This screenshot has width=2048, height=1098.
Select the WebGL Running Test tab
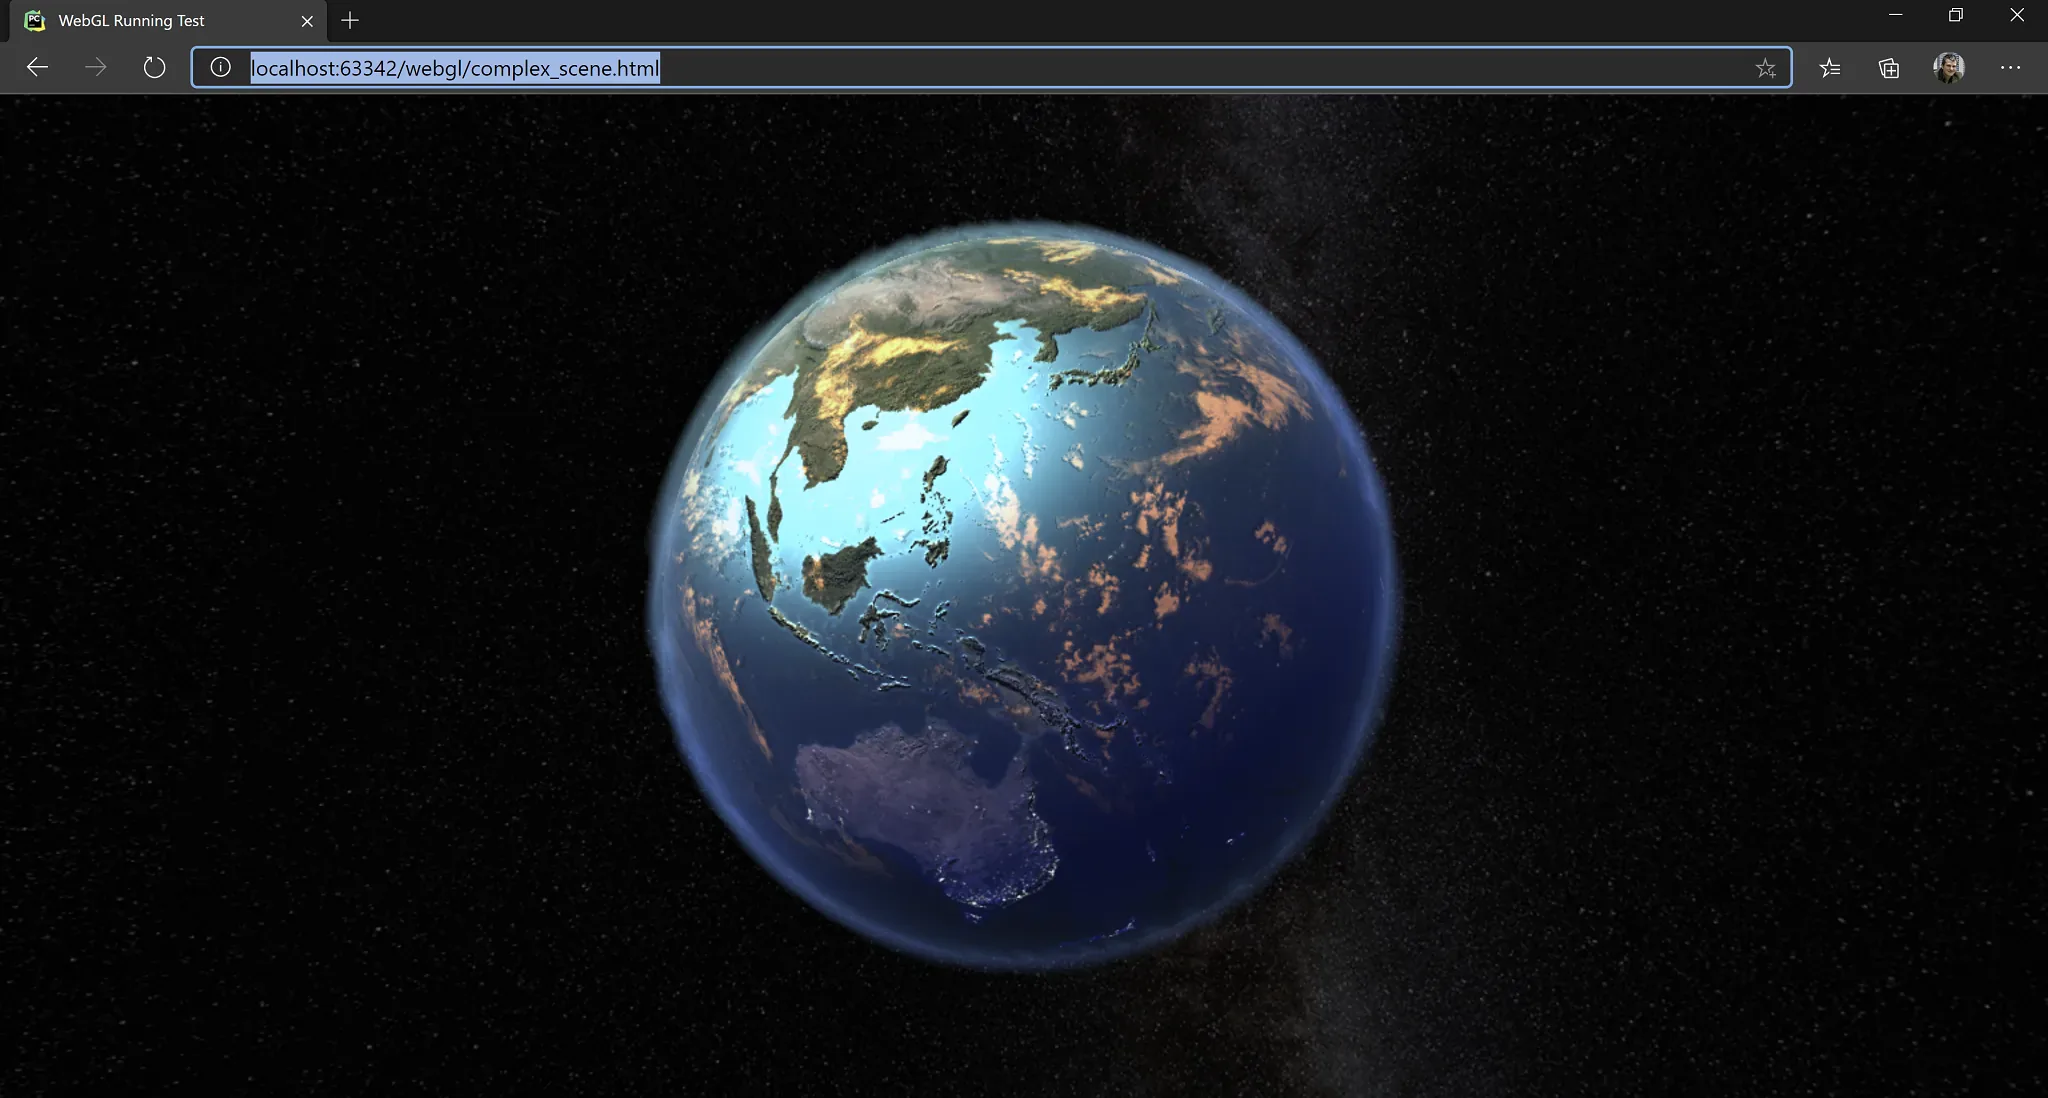point(167,21)
